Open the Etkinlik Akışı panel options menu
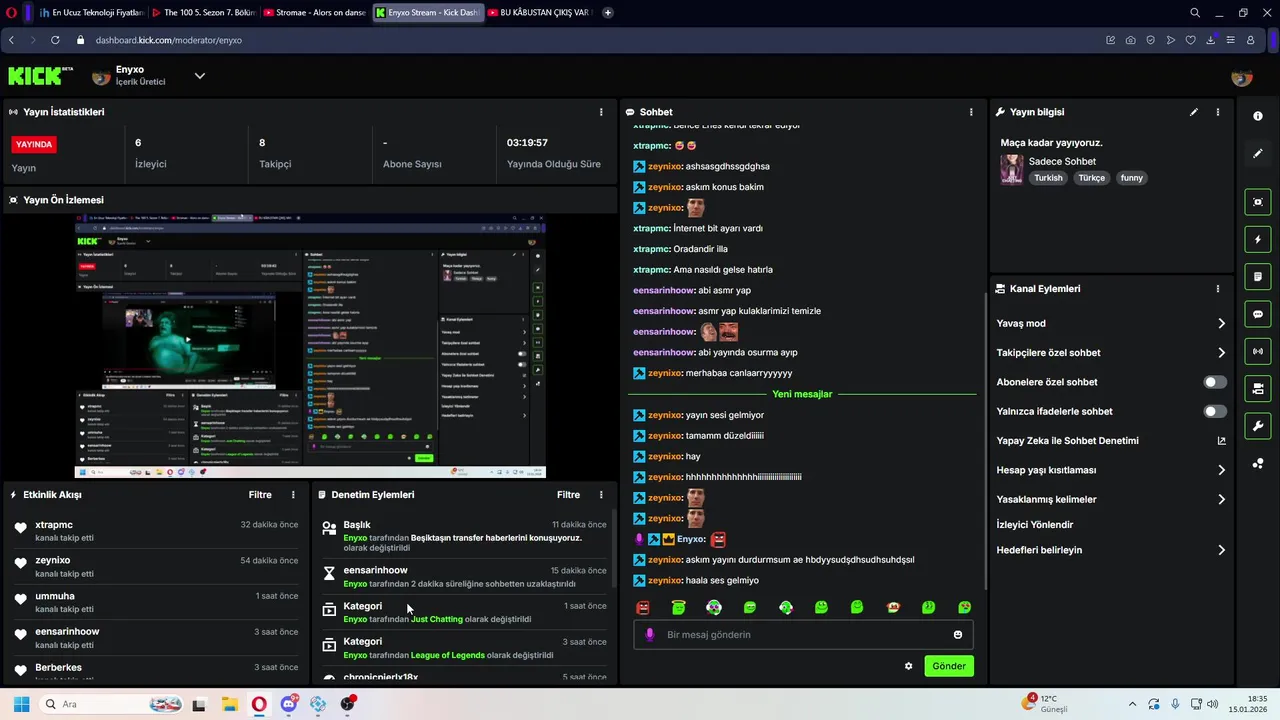Viewport: 1280px width, 720px height. pyautogui.click(x=292, y=495)
